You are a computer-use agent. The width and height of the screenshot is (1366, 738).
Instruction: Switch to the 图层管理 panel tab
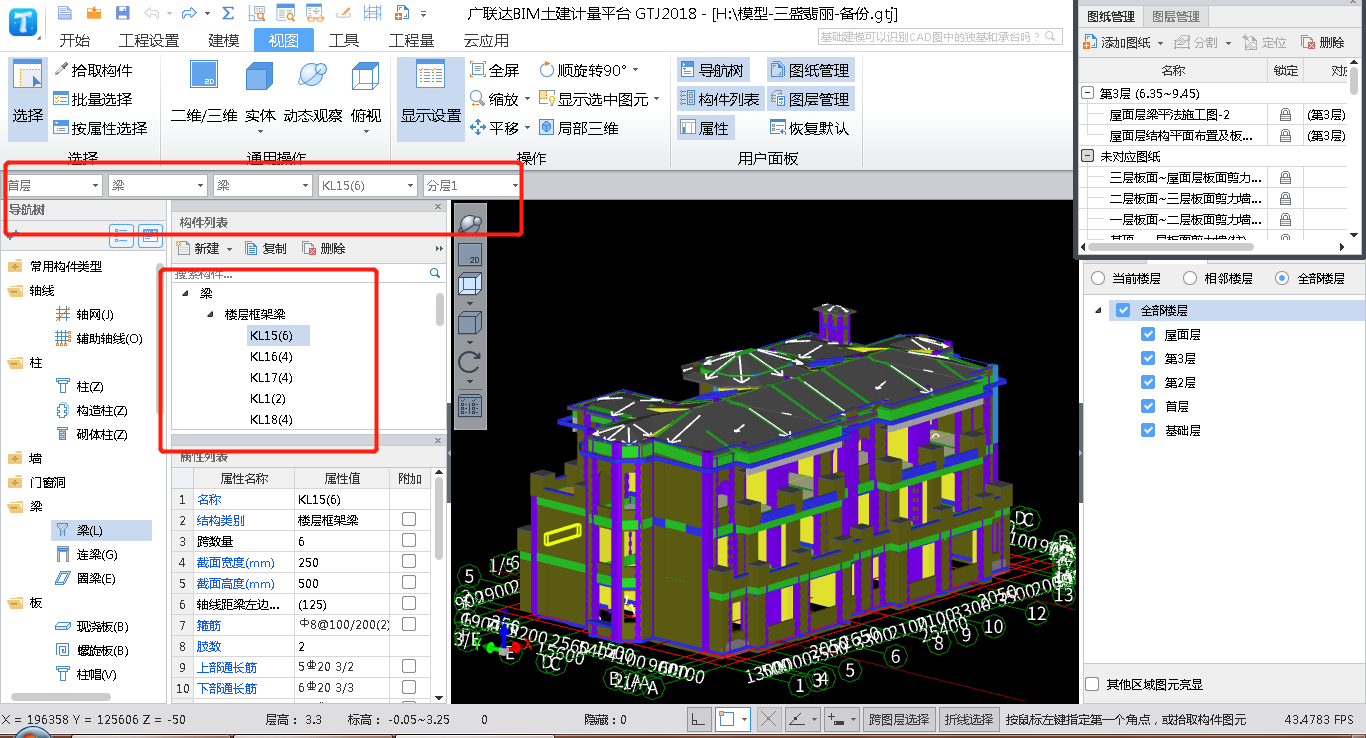click(x=1176, y=16)
